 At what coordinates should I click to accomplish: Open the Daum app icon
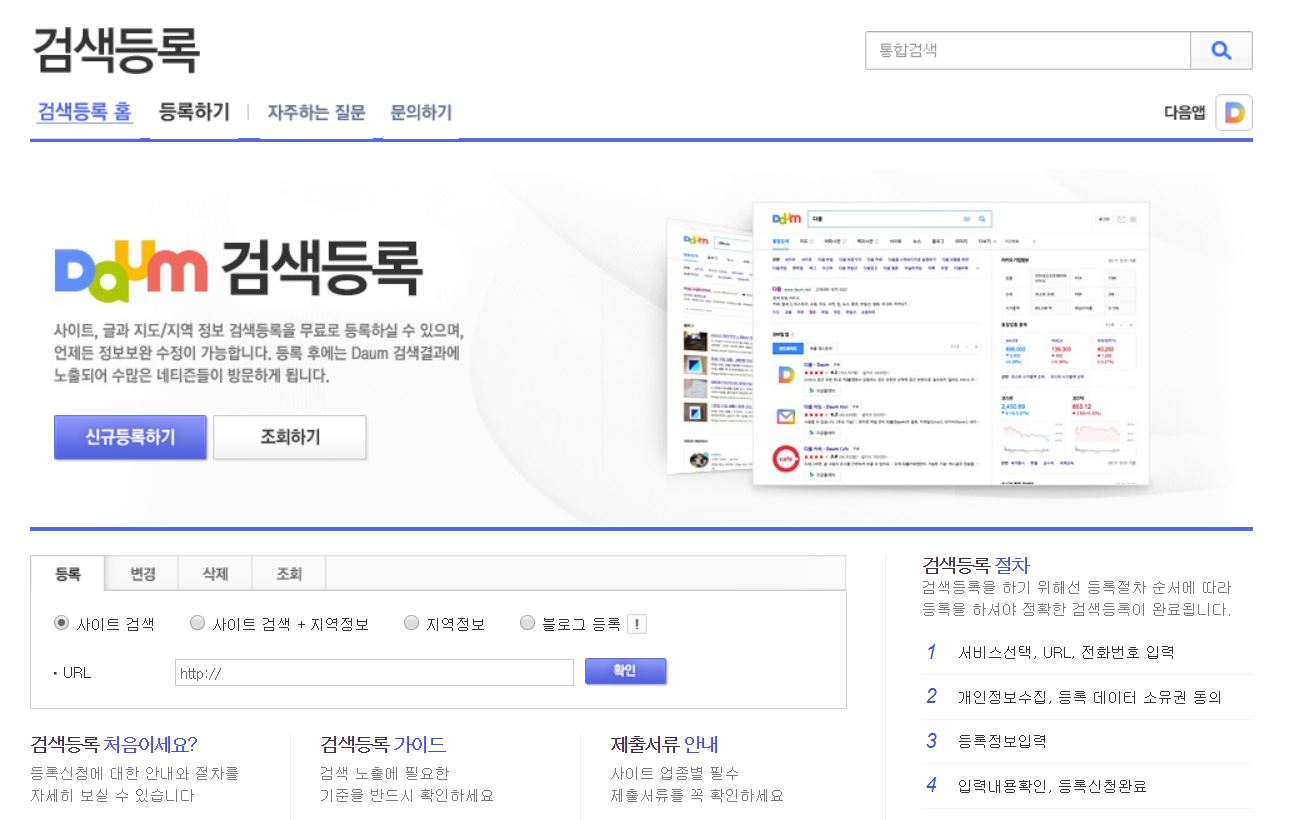coord(1234,113)
